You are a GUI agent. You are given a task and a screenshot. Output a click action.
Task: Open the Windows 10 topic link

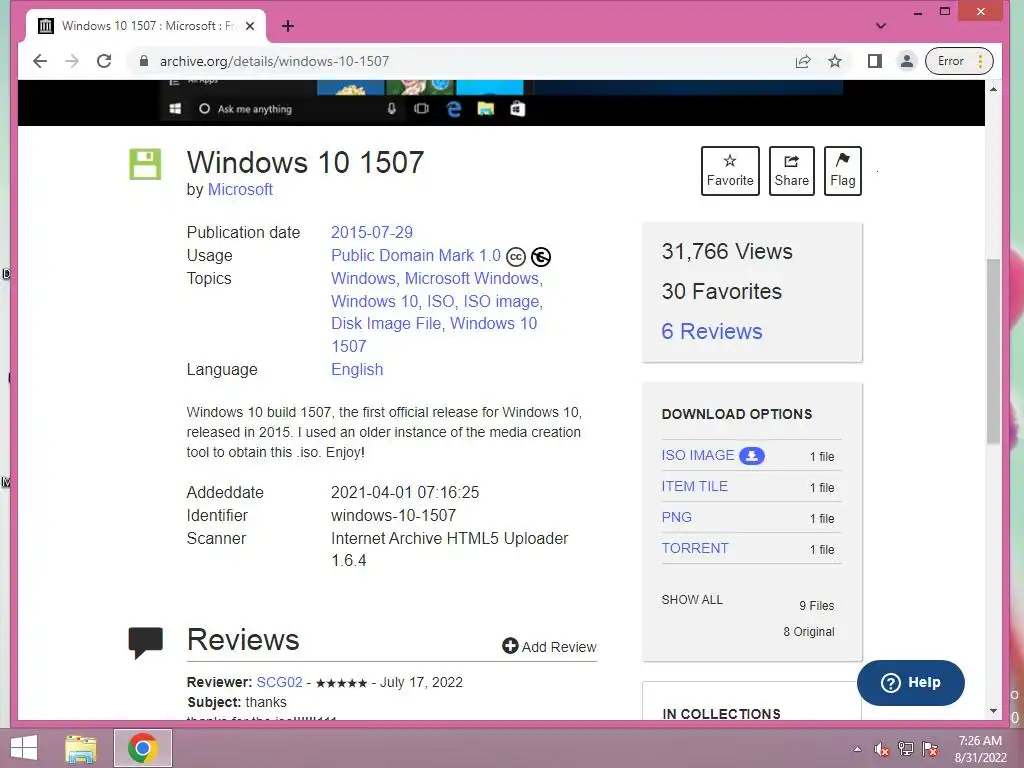pyautogui.click(x=374, y=301)
